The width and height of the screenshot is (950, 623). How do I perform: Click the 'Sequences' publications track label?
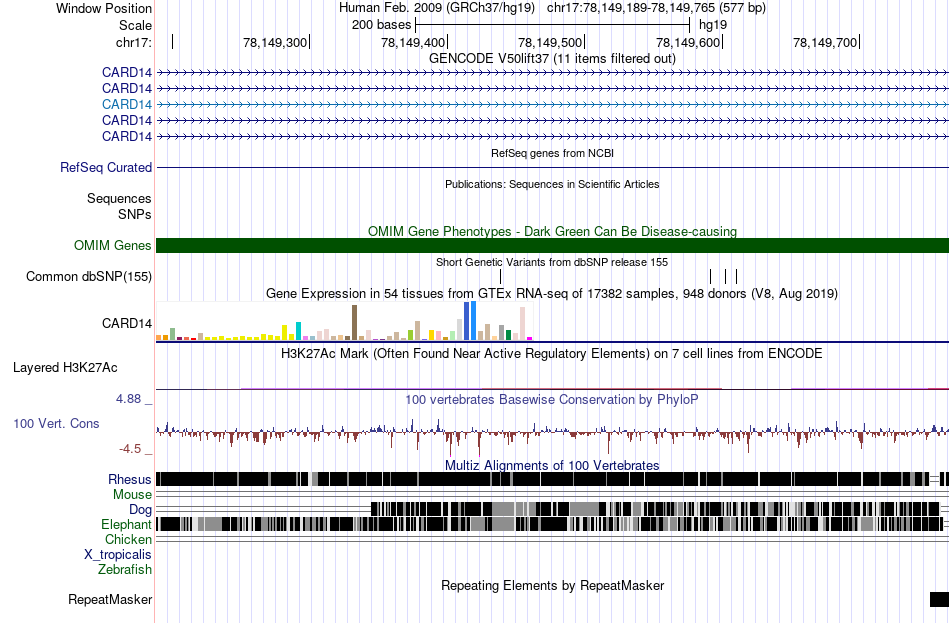tap(119, 199)
